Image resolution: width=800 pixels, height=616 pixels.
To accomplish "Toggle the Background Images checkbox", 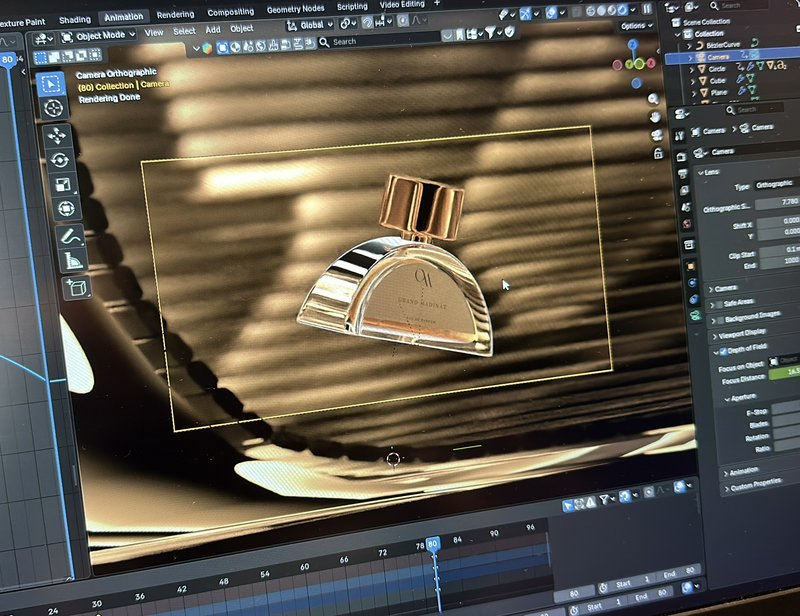I will tap(720, 321).
